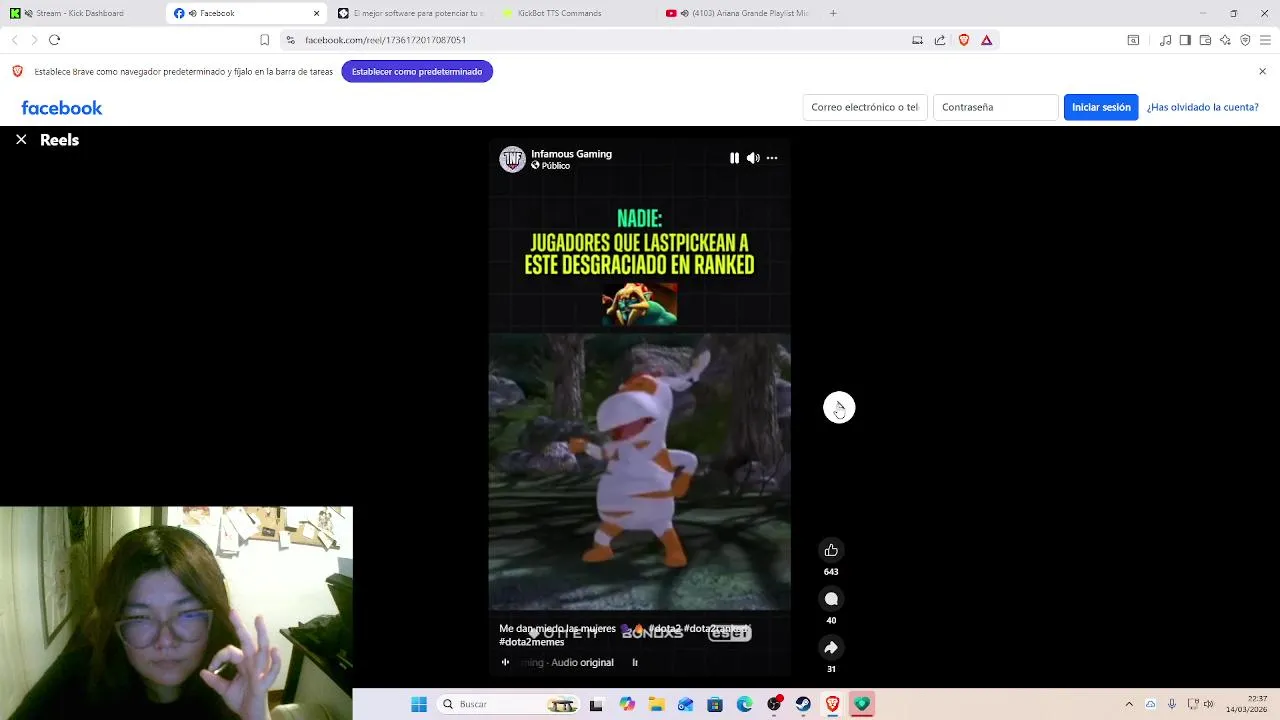Open File Explorer from the taskbar

[x=656, y=704]
